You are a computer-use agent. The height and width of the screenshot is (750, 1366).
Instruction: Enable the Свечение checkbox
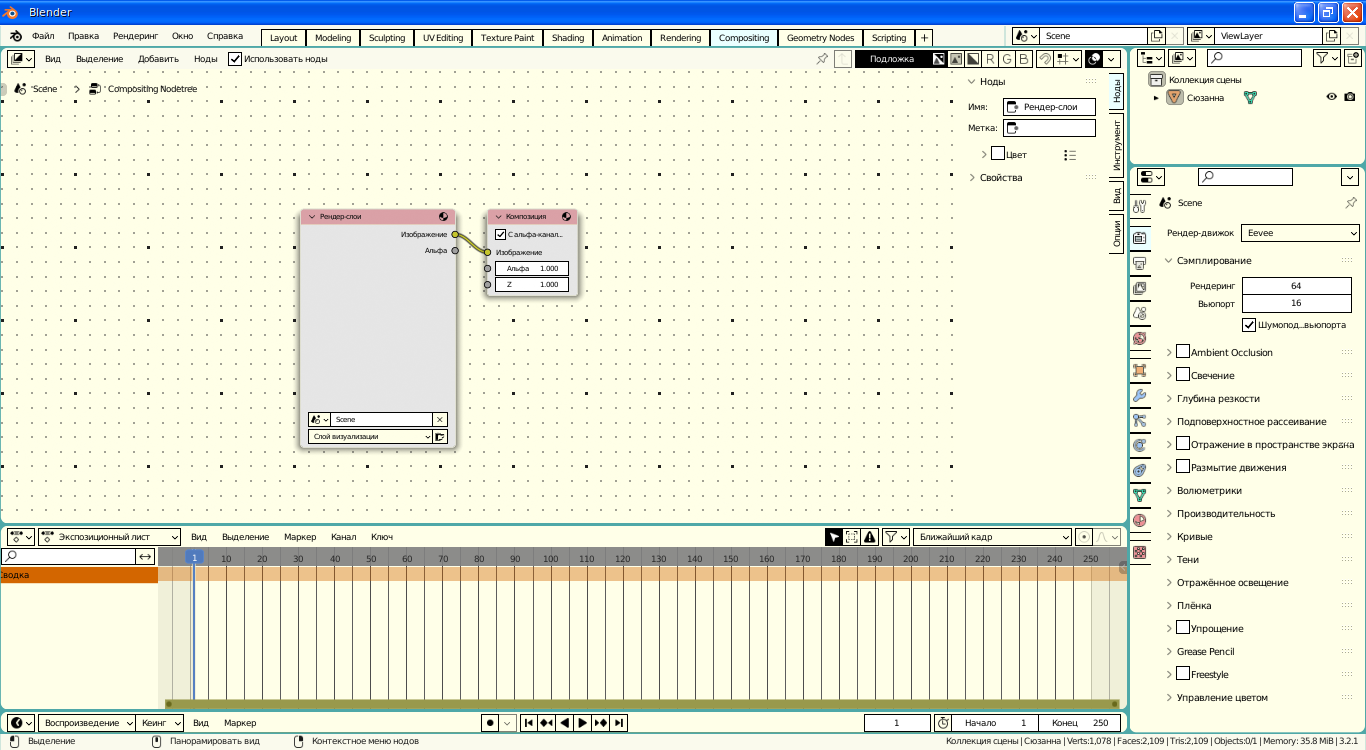click(1183, 375)
